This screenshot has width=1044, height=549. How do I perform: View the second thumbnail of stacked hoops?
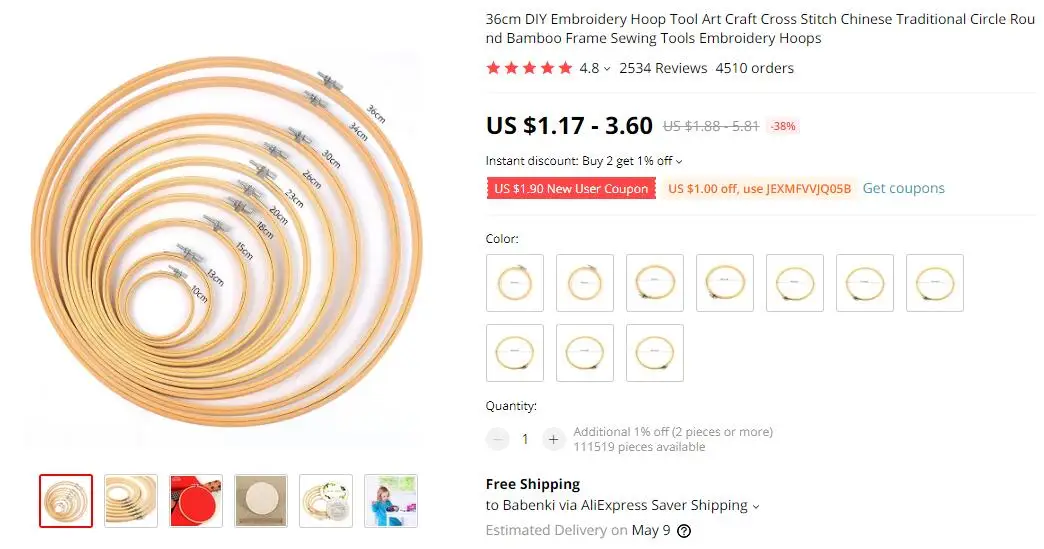(131, 501)
